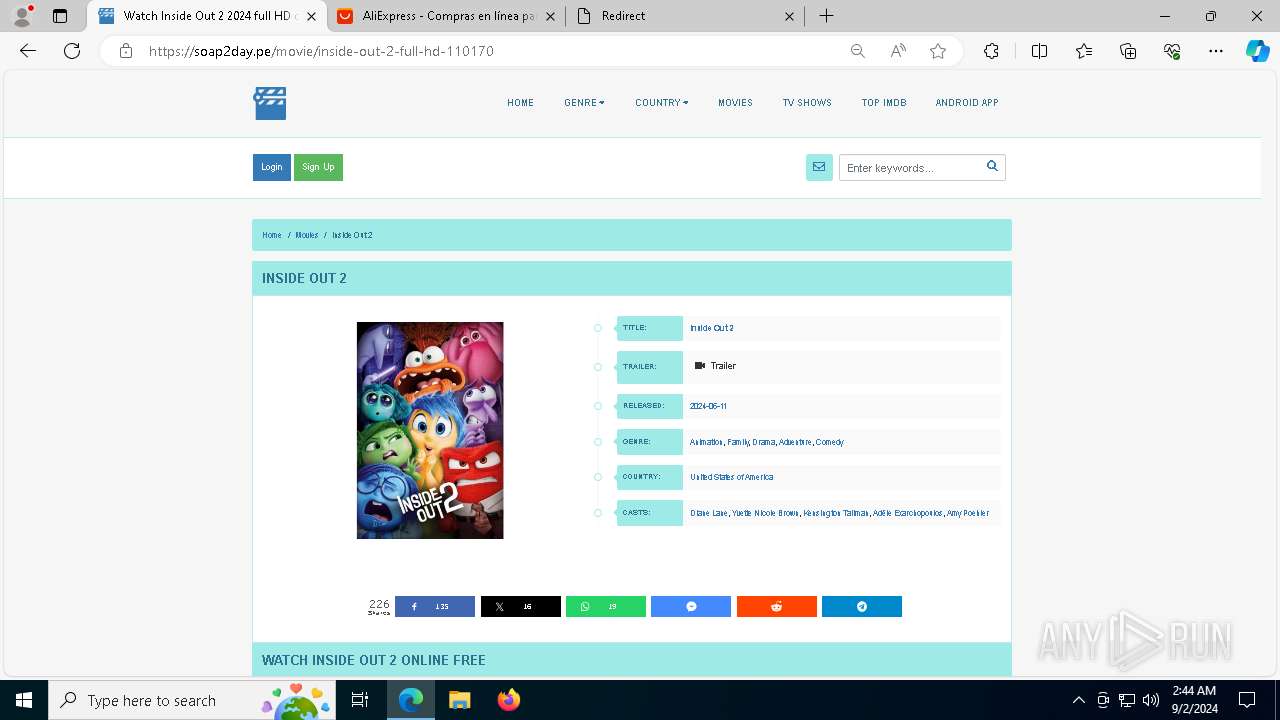
Task: Click the envelope message icon
Action: point(819,168)
